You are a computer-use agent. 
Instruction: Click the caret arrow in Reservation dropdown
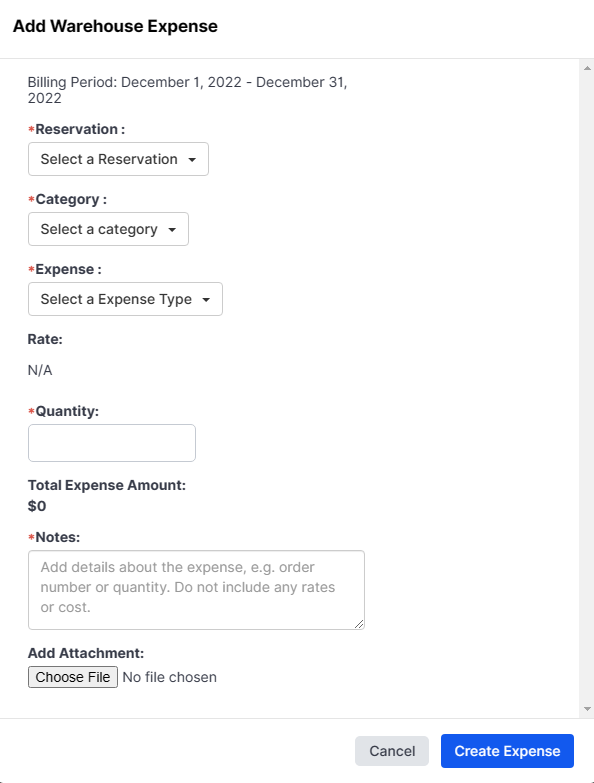point(192,160)
